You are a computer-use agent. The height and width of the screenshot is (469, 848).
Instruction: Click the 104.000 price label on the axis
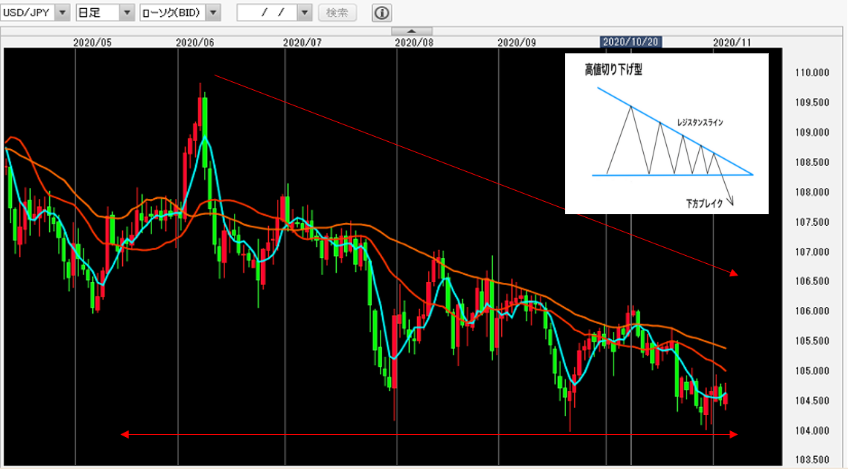click(x=811, y=431)
